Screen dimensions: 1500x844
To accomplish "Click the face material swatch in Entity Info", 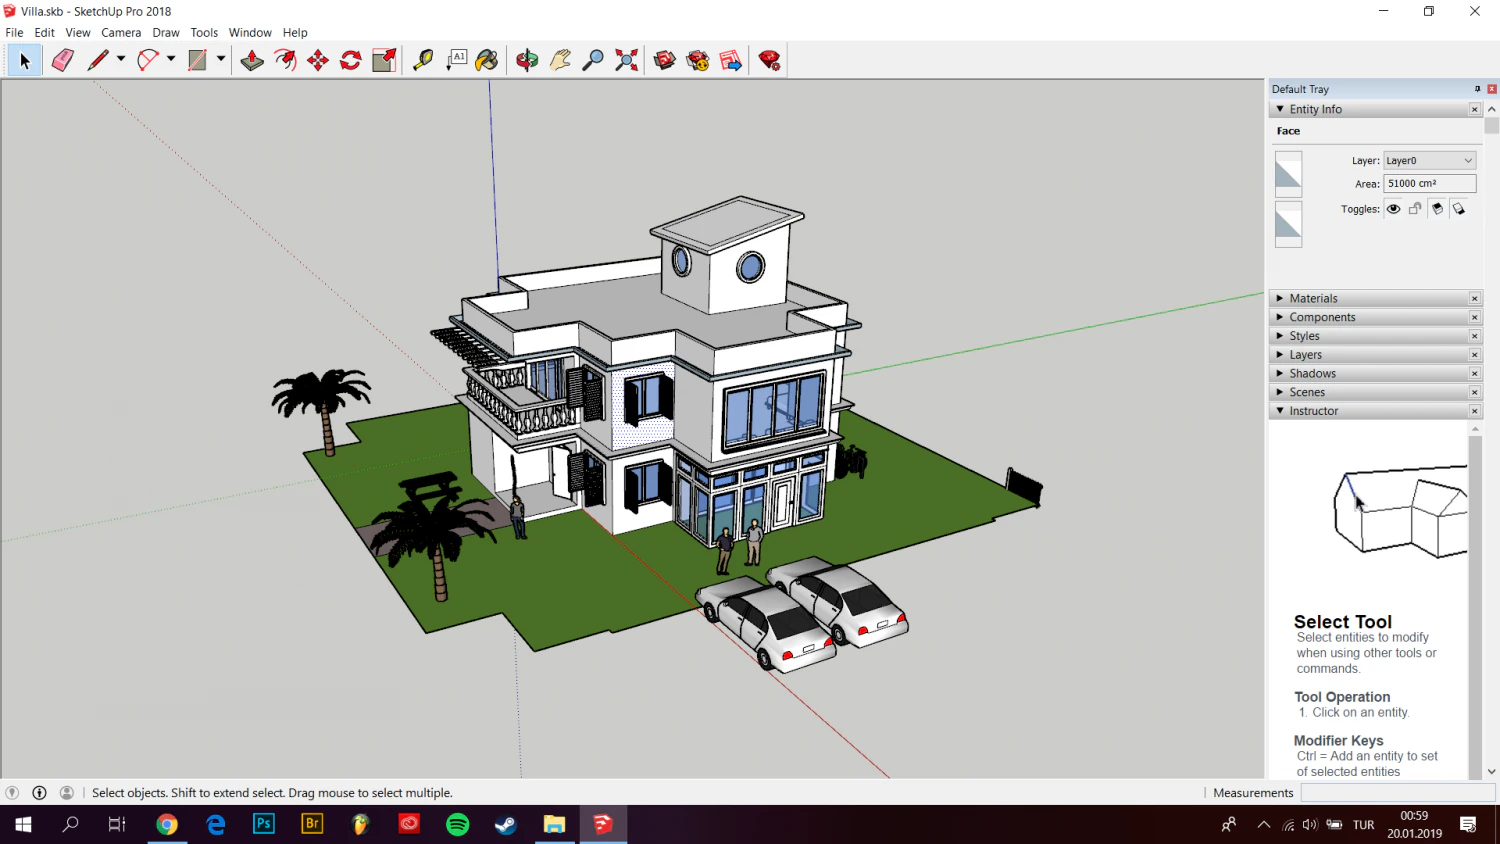I will click(x=1288, y=172).
